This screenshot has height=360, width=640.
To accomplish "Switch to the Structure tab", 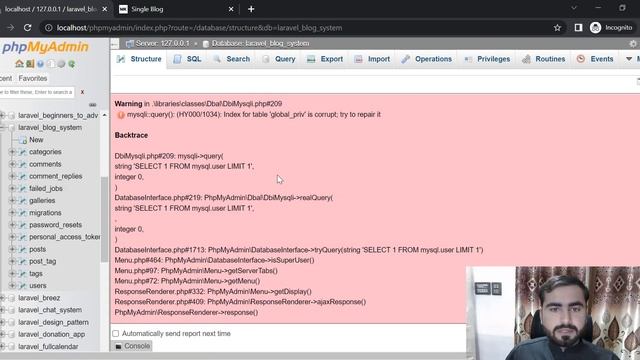I will 139,59.
